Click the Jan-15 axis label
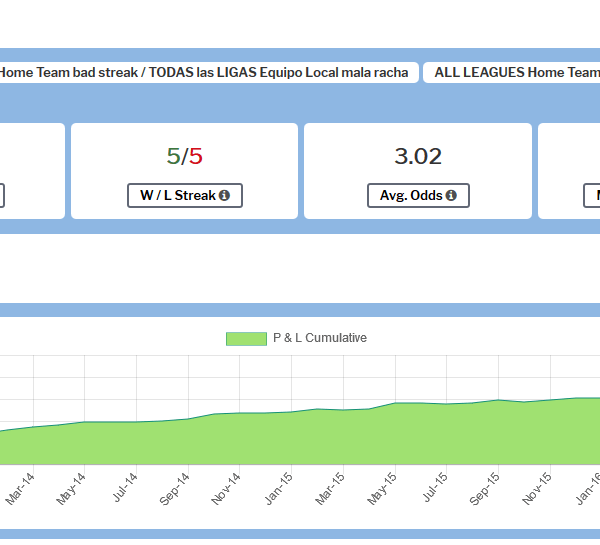600x545 pixels. (279, 489)
